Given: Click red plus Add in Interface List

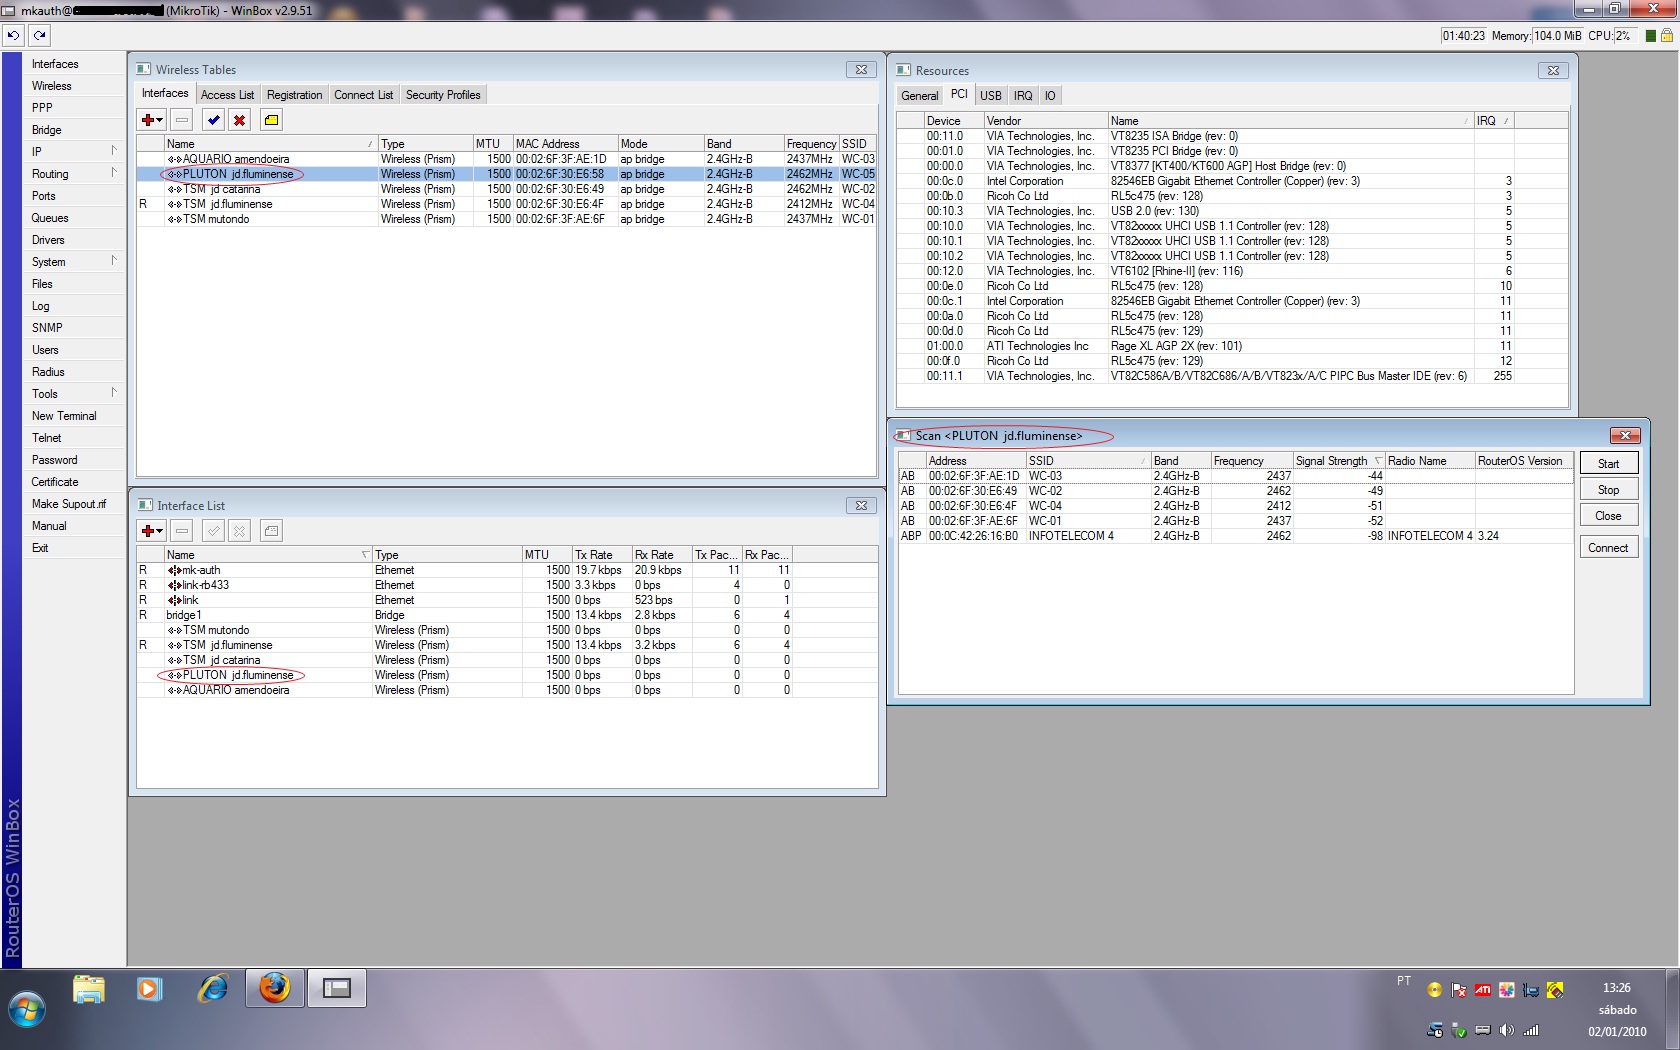Looking at the screenshot, I should coord(151,531).
